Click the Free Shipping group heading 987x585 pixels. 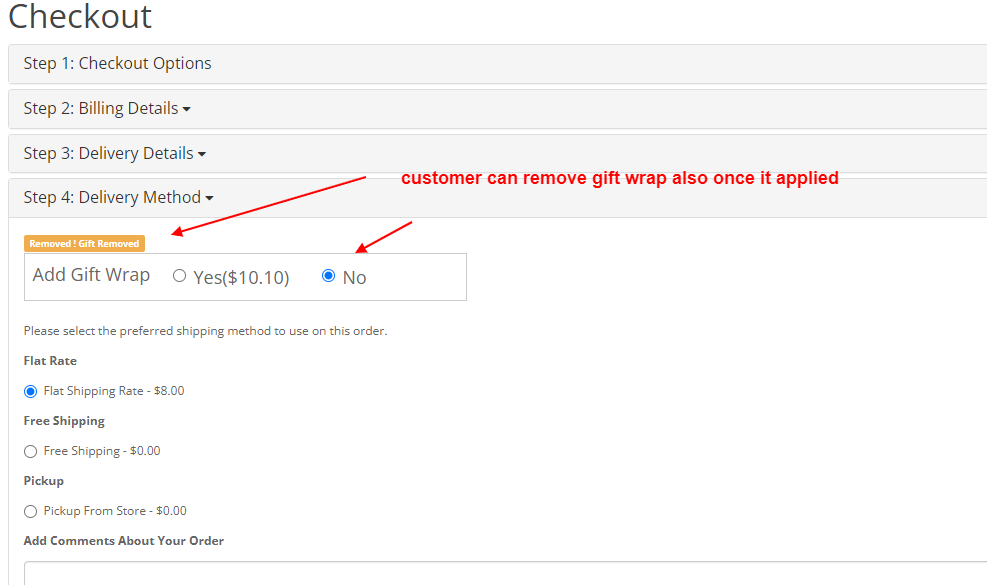pos(64,420)
